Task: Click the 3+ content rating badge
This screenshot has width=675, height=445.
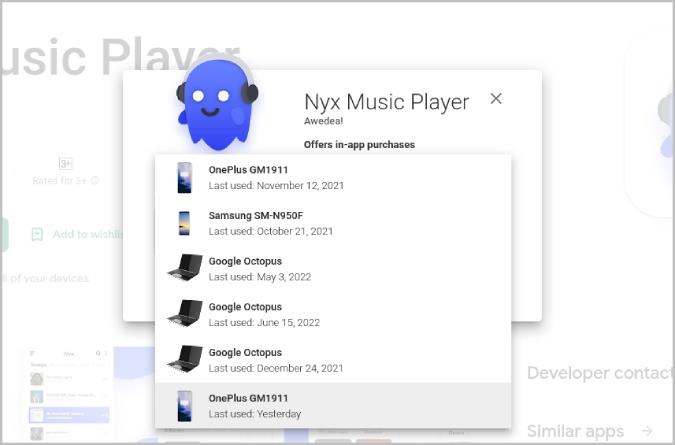Action: [x=65, y=164]
